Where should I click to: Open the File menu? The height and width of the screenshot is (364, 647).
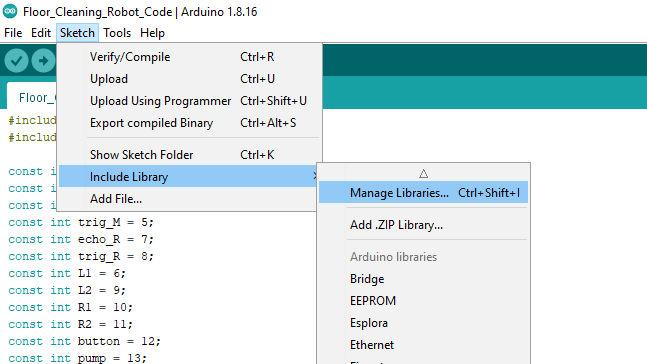13,33
